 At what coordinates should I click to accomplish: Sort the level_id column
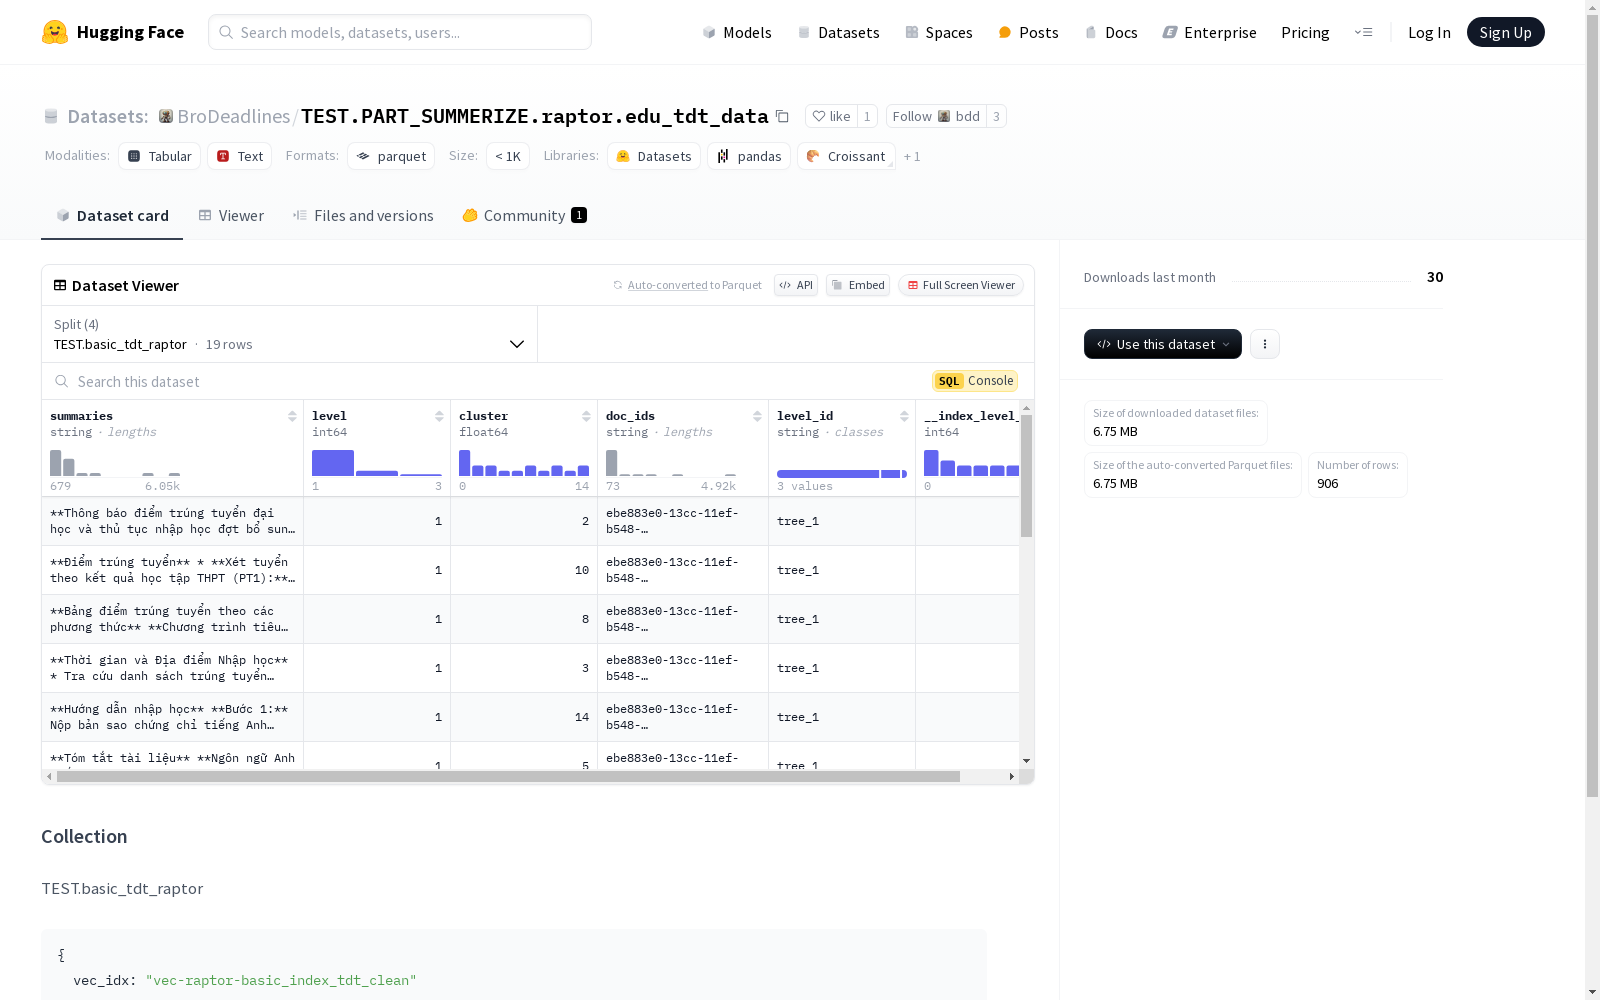[x=904, y=416]
